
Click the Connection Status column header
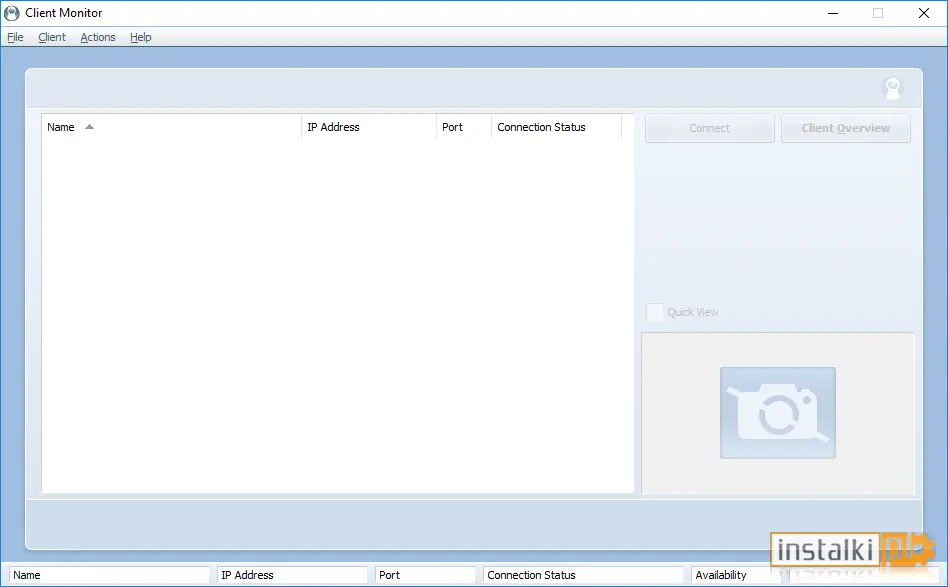point(556,127)
